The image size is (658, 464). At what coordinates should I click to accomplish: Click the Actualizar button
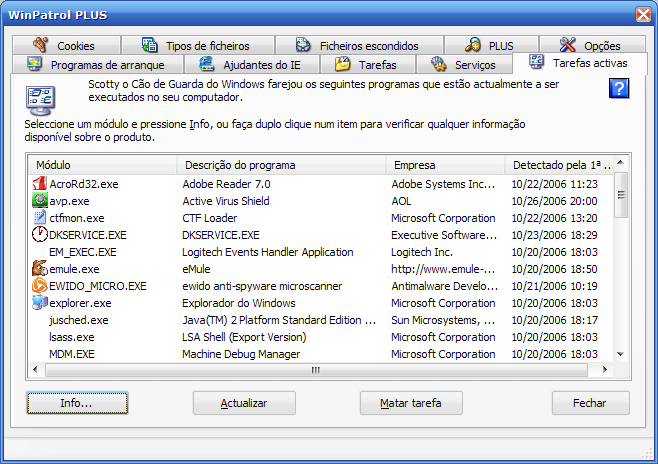pyautogui.click(x=244, y=403)
